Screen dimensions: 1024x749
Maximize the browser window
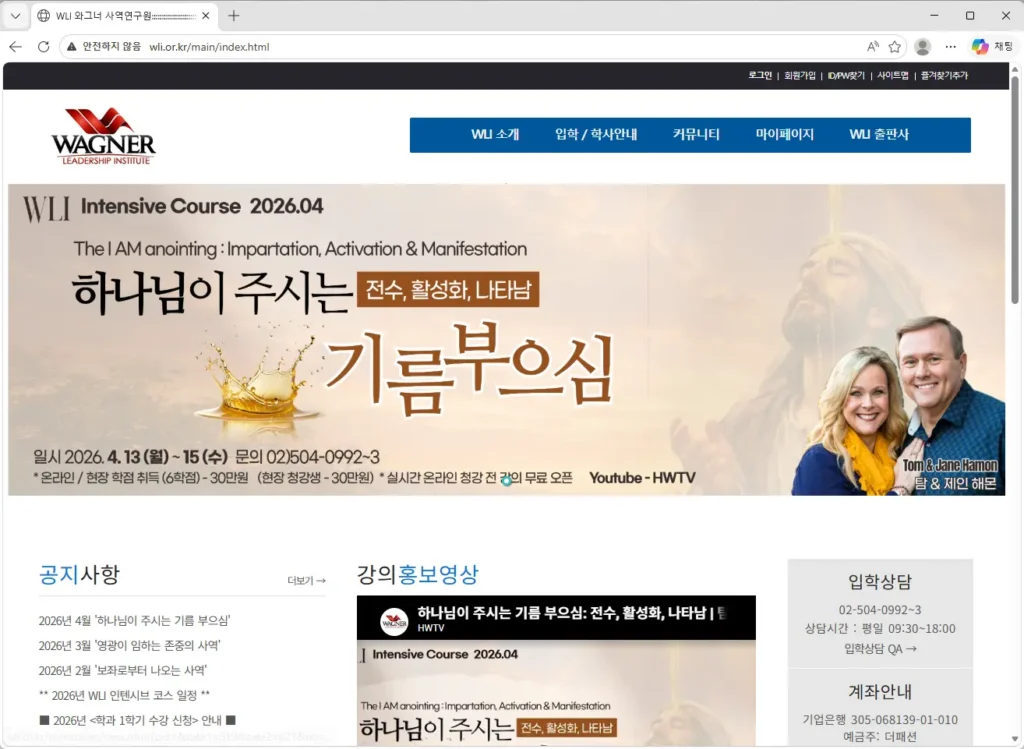pyautogui.click(x=970, y=16)
